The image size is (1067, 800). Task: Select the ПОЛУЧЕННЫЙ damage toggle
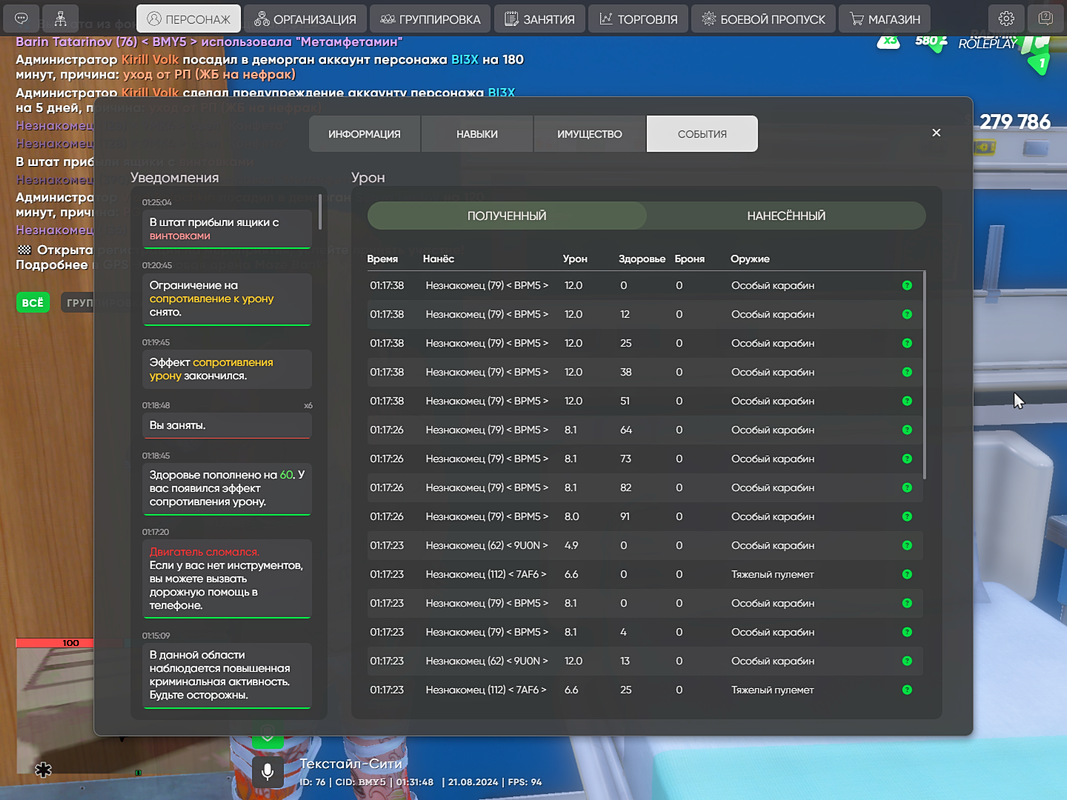(507, 216)
